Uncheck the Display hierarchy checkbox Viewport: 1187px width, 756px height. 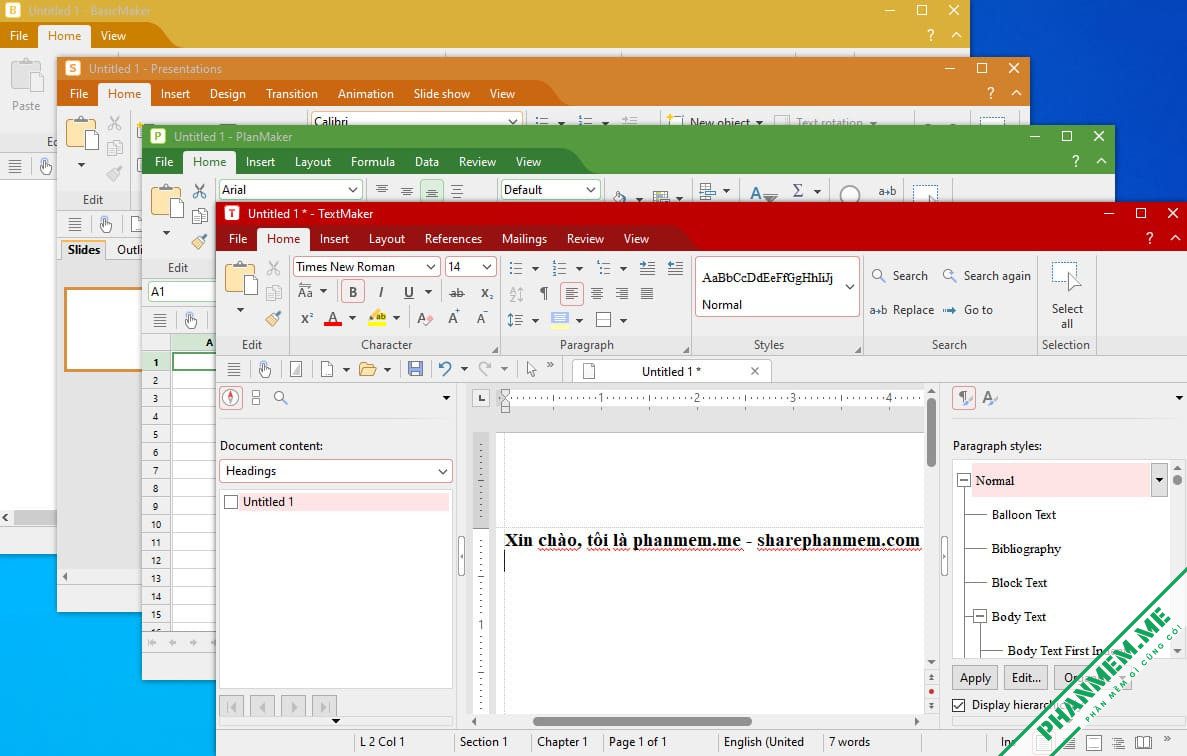click(x=958, y=705)
